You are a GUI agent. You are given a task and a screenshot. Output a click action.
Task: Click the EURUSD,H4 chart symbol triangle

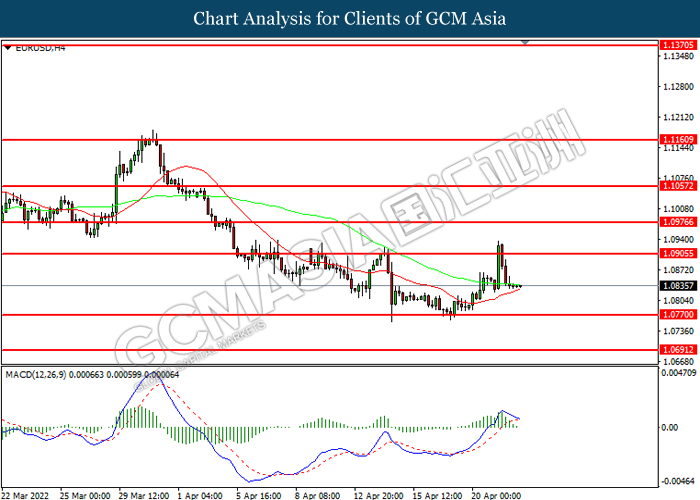(x=9, y=48)
